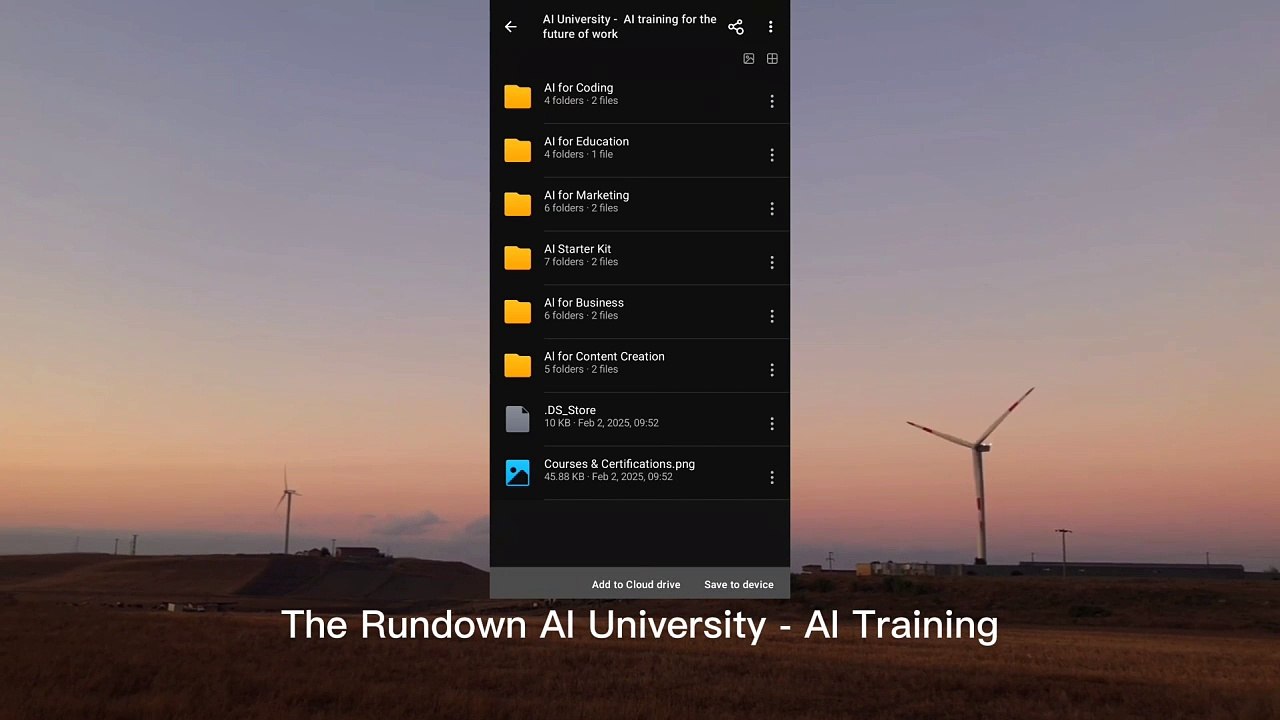
Task: Open options for Courses & Certifications.png
Action: pyautogui.click(x=772, y=478)
